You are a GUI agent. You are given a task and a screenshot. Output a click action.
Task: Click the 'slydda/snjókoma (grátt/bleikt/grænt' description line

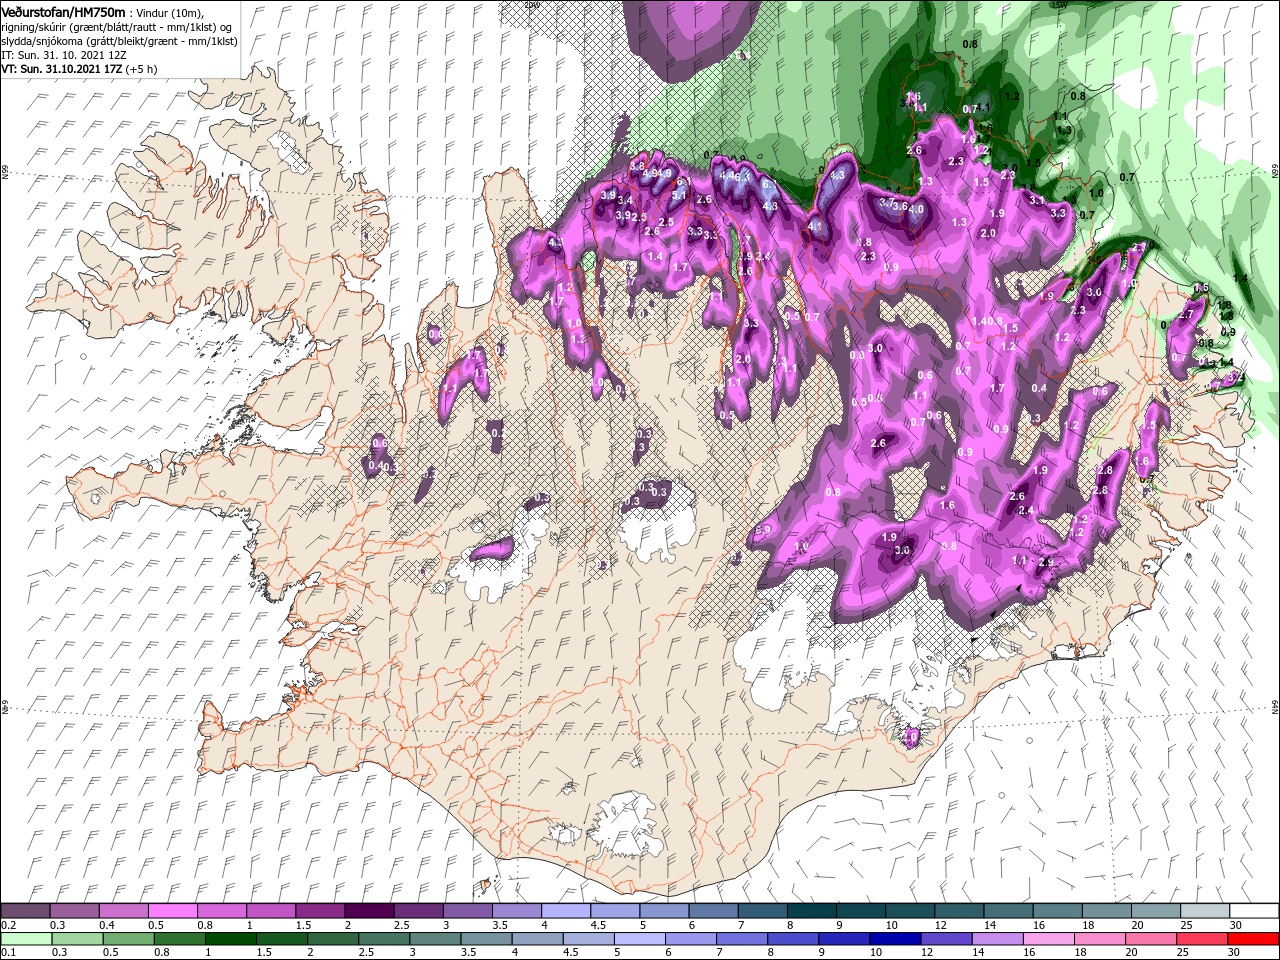coord(119,41)
